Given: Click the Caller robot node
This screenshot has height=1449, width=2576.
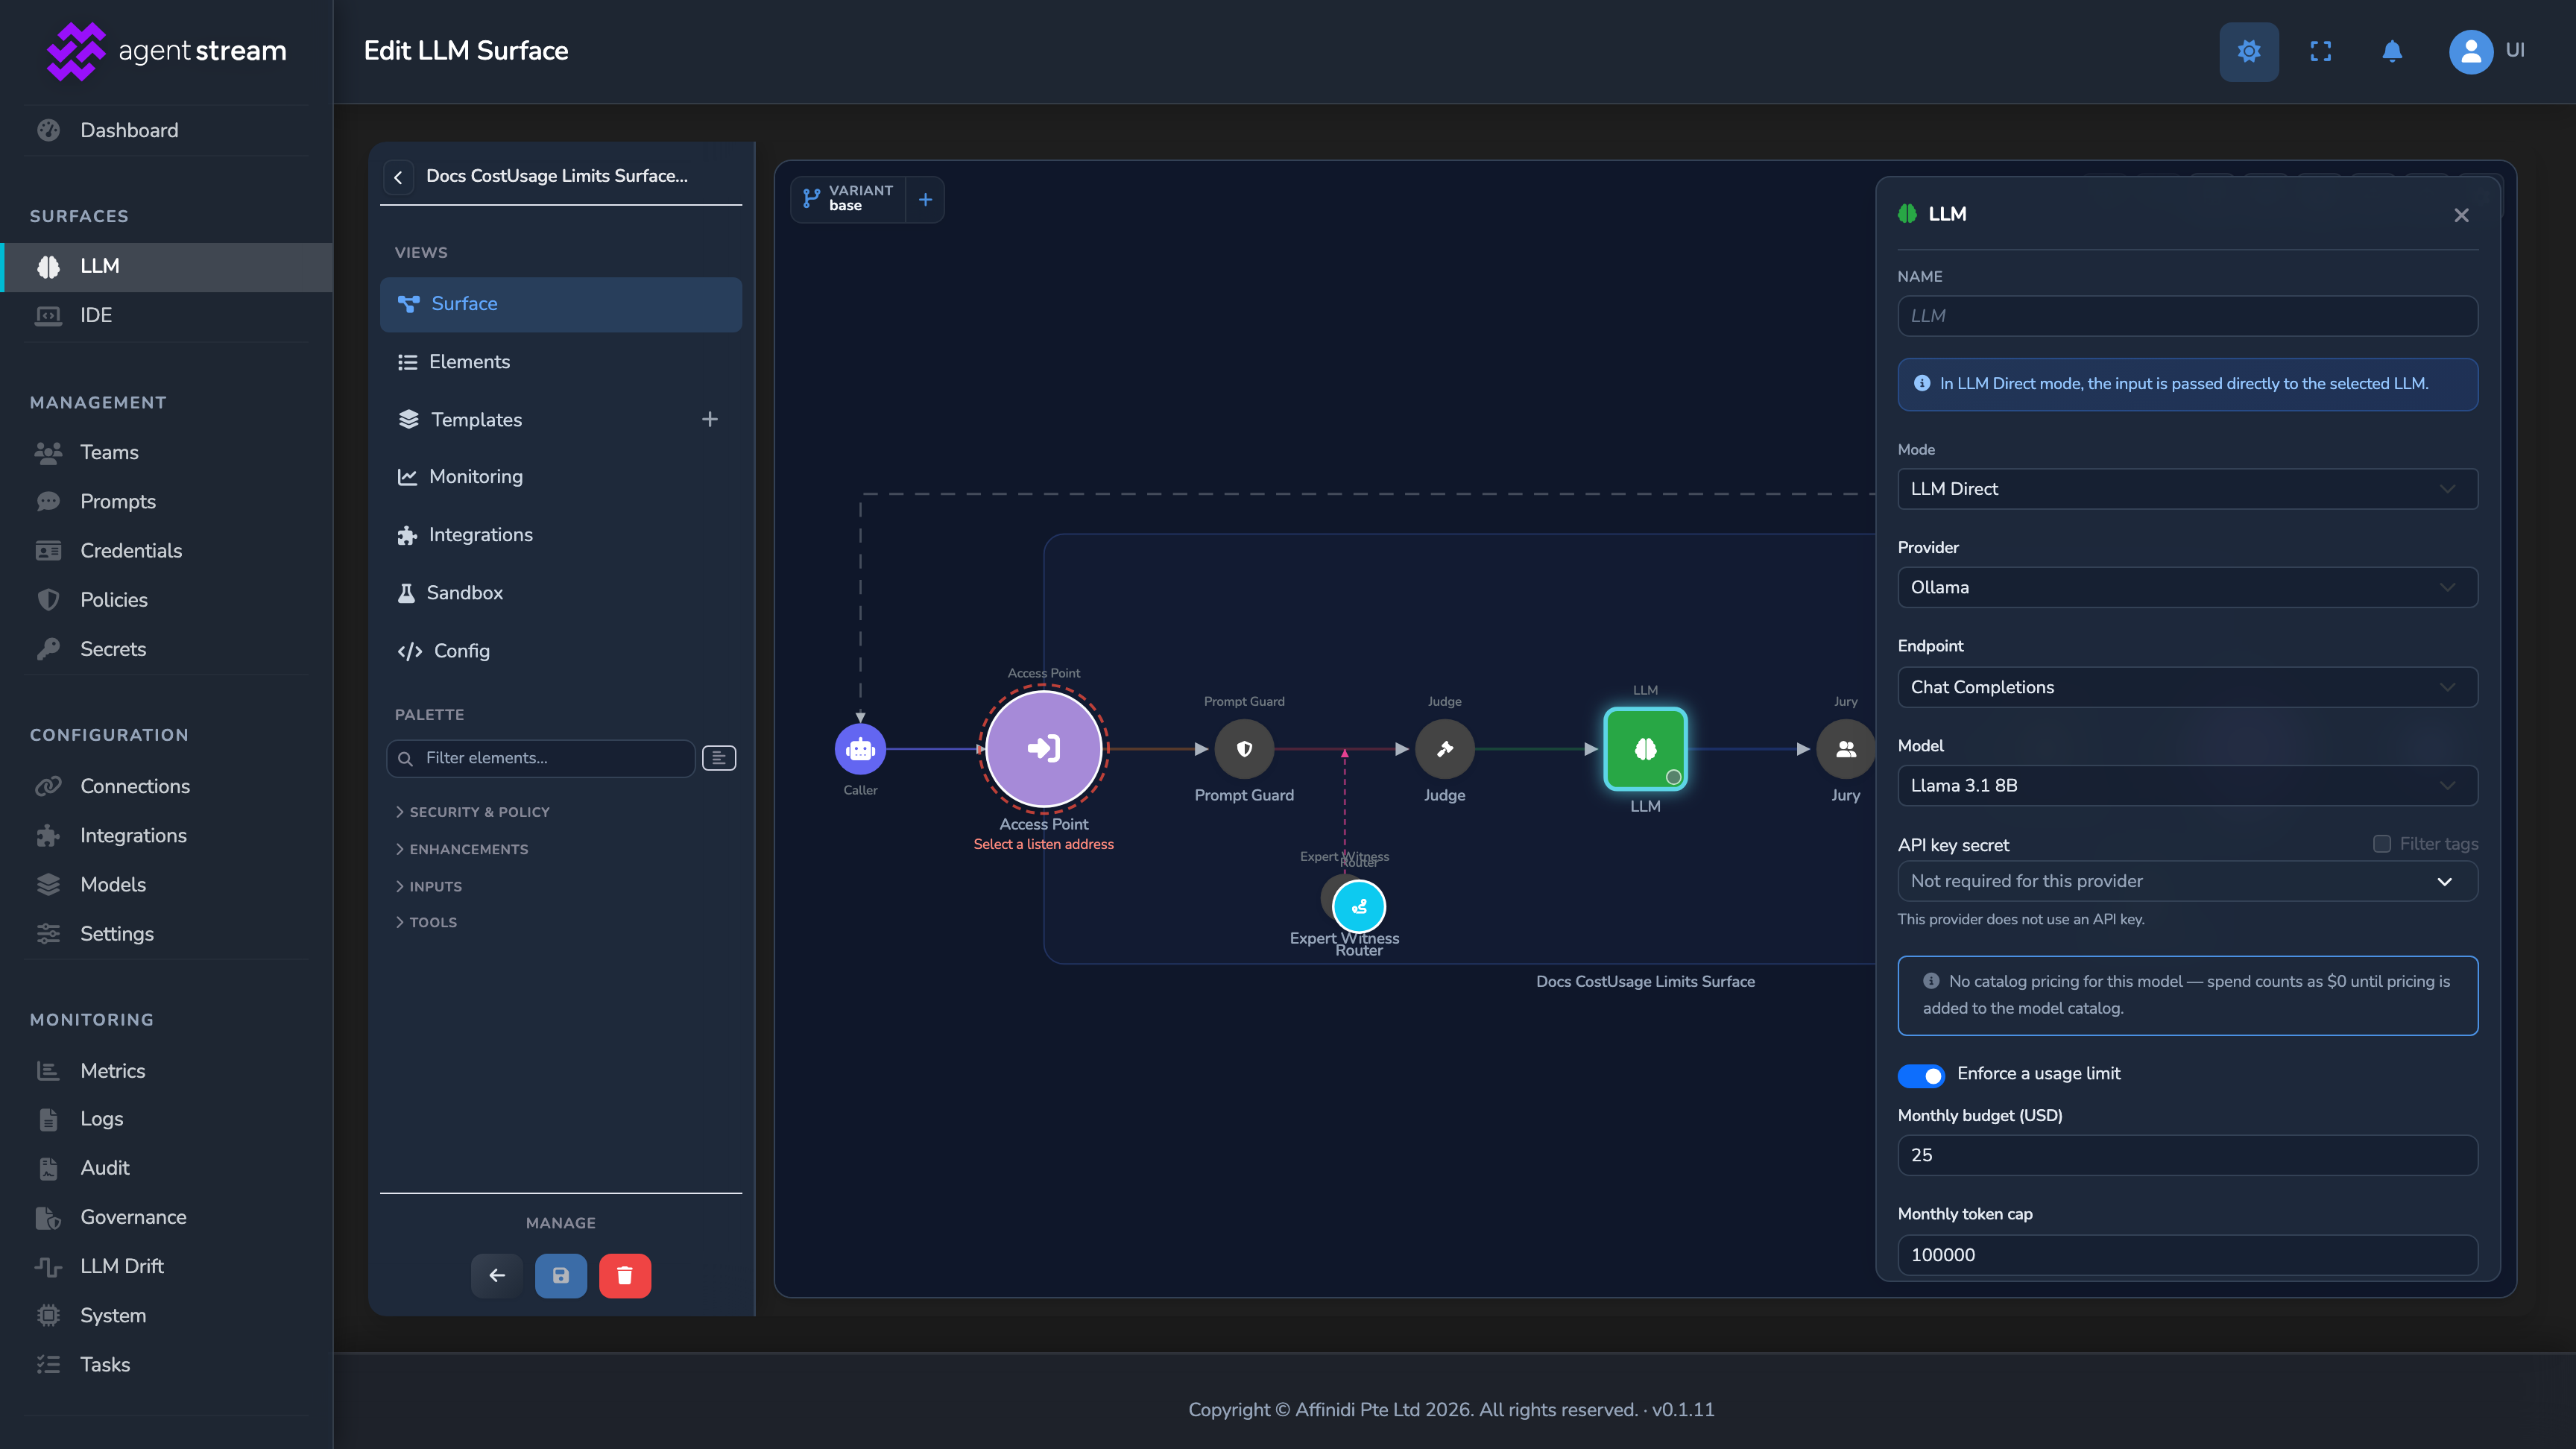Looking at the screenshot, I should click(x=860, y=748).
